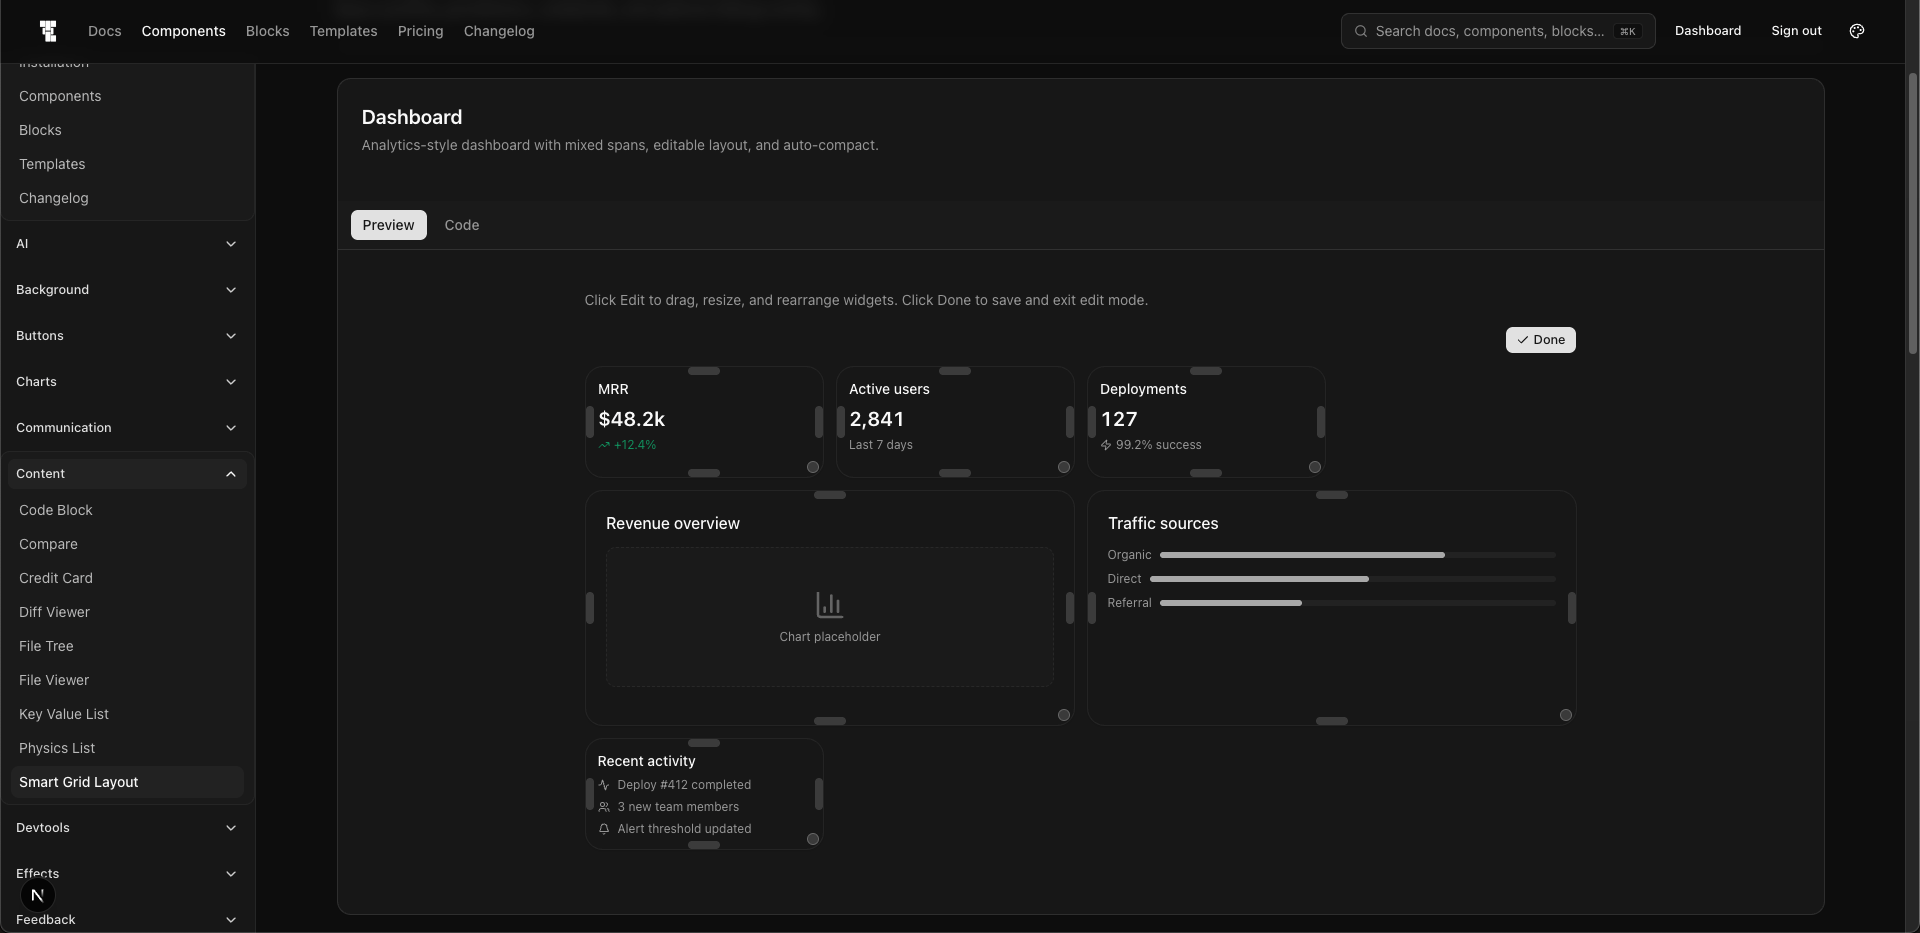This screenshot has width=1920, height=933.
Task: Click the Active users corner resize dot
Action: click(1064, 467)
